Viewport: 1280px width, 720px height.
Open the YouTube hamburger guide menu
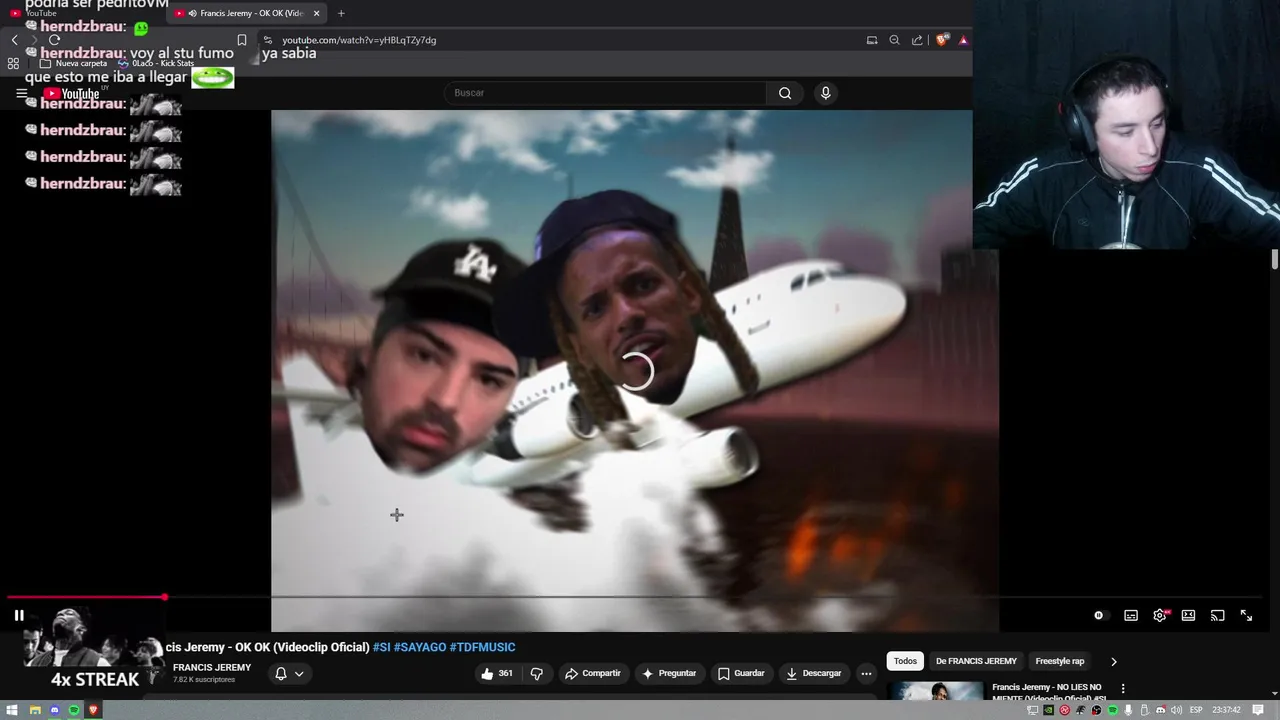pos(21,94)
